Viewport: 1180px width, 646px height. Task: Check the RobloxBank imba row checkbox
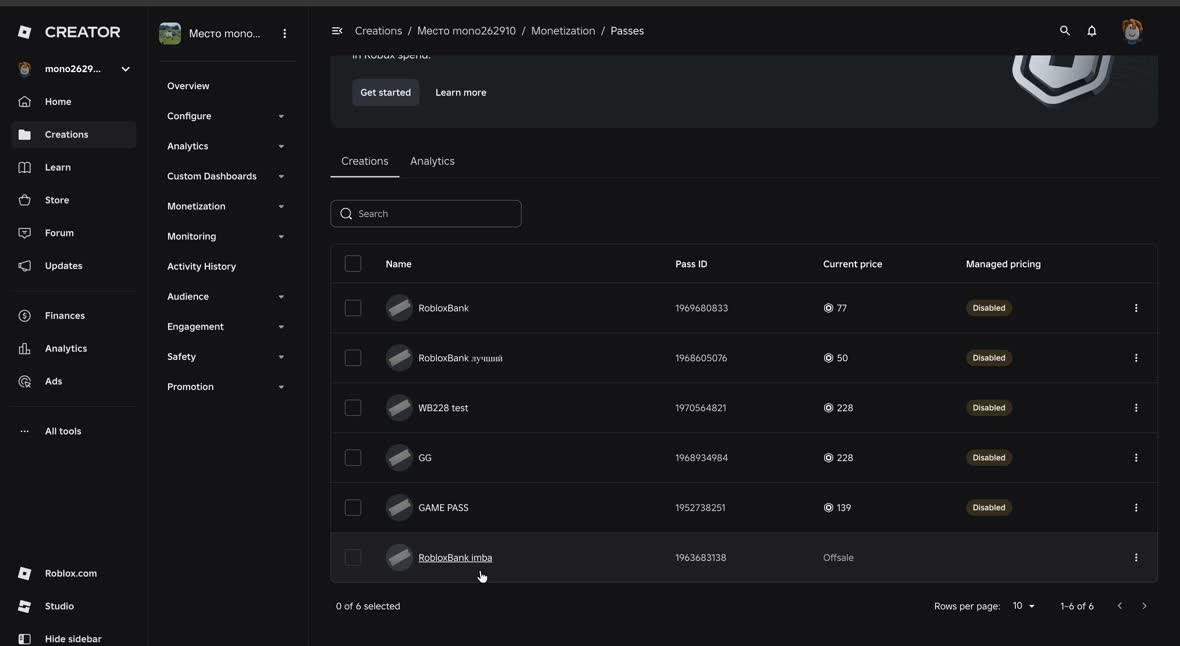[x=353, y=558]
